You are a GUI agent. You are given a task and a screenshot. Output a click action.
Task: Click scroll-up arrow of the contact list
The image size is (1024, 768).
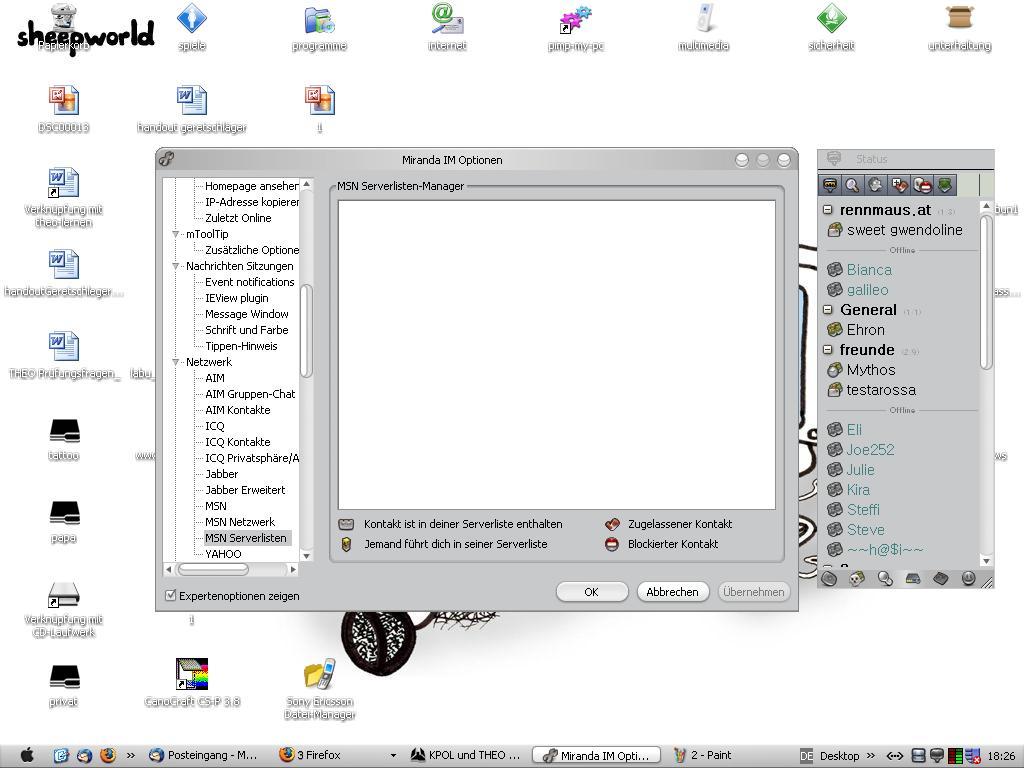(986, 206)
